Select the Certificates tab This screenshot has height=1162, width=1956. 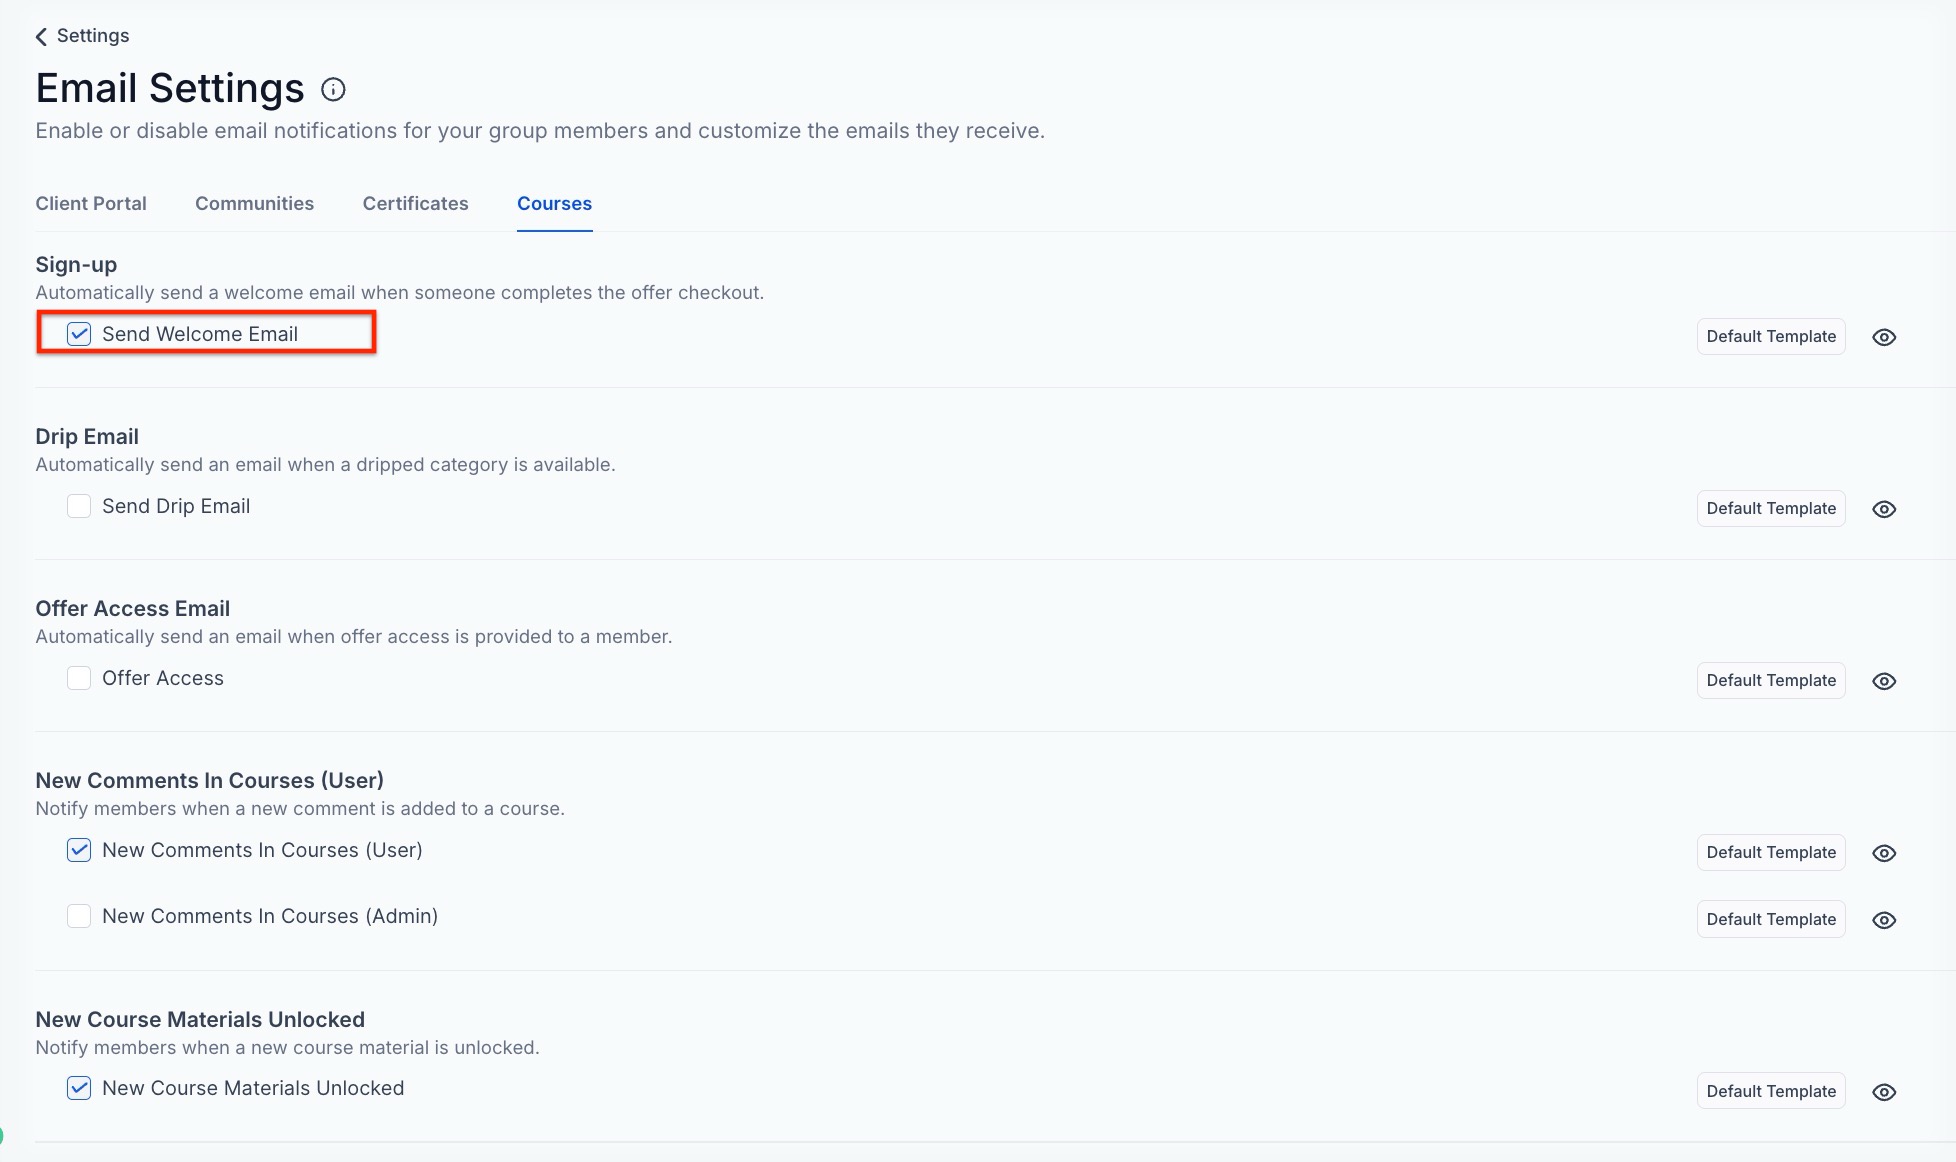pos(415,204)
